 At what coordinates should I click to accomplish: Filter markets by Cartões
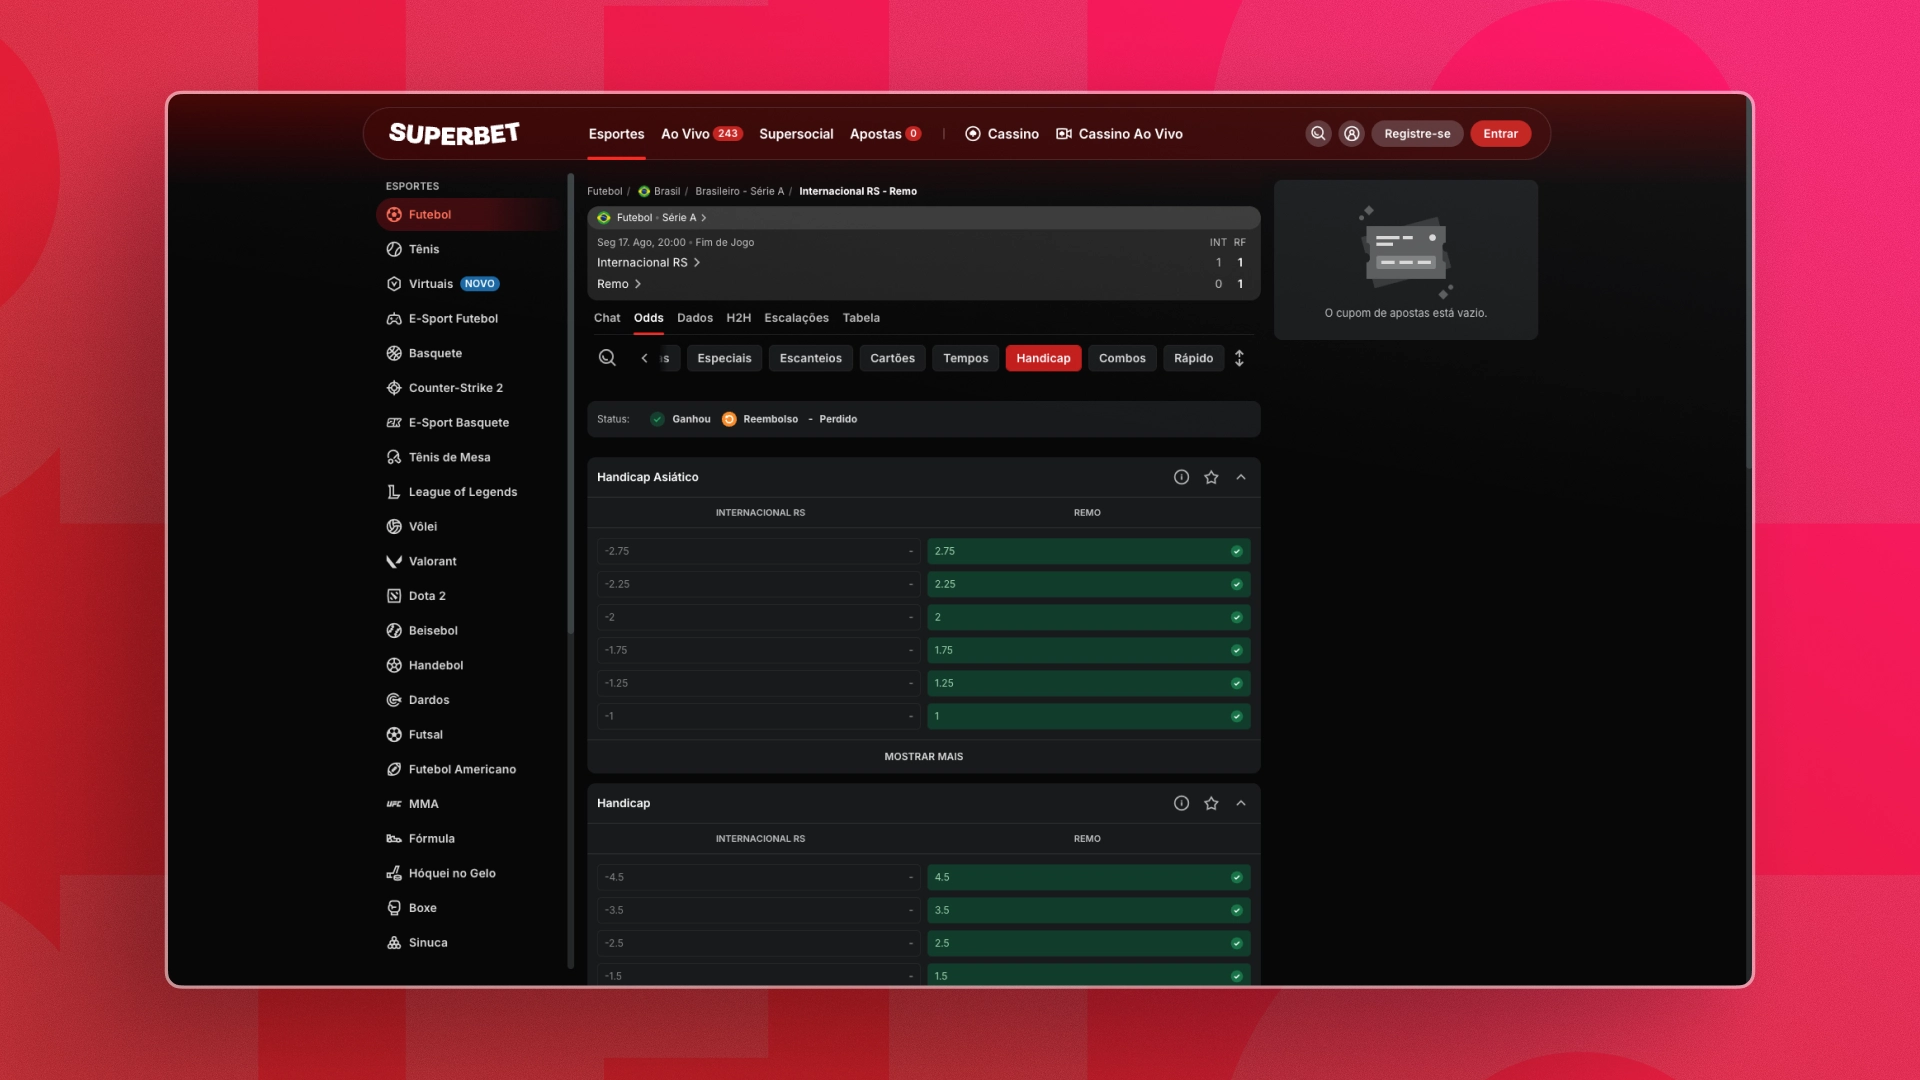click(893, 358)
